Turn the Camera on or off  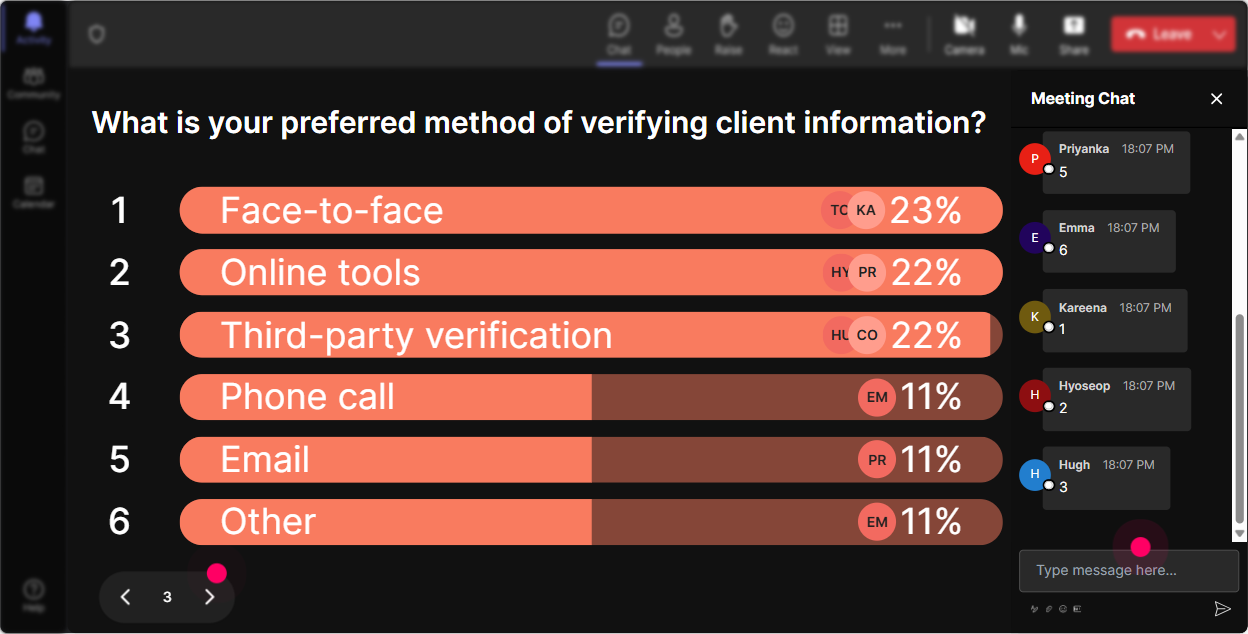964,34
